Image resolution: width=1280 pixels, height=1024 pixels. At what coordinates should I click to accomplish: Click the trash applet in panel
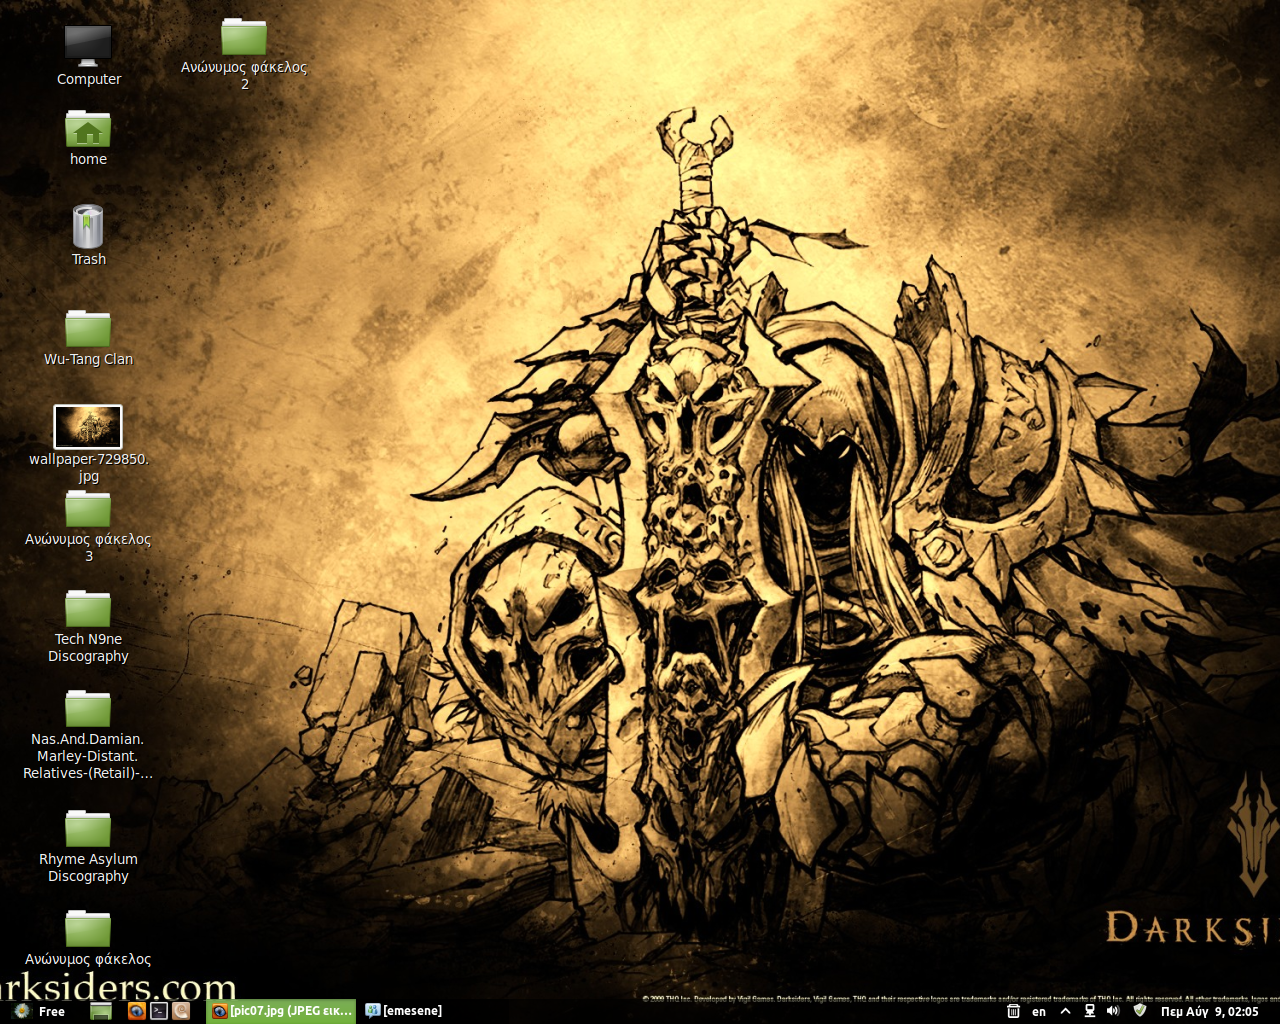(x=1013, y=1011)
